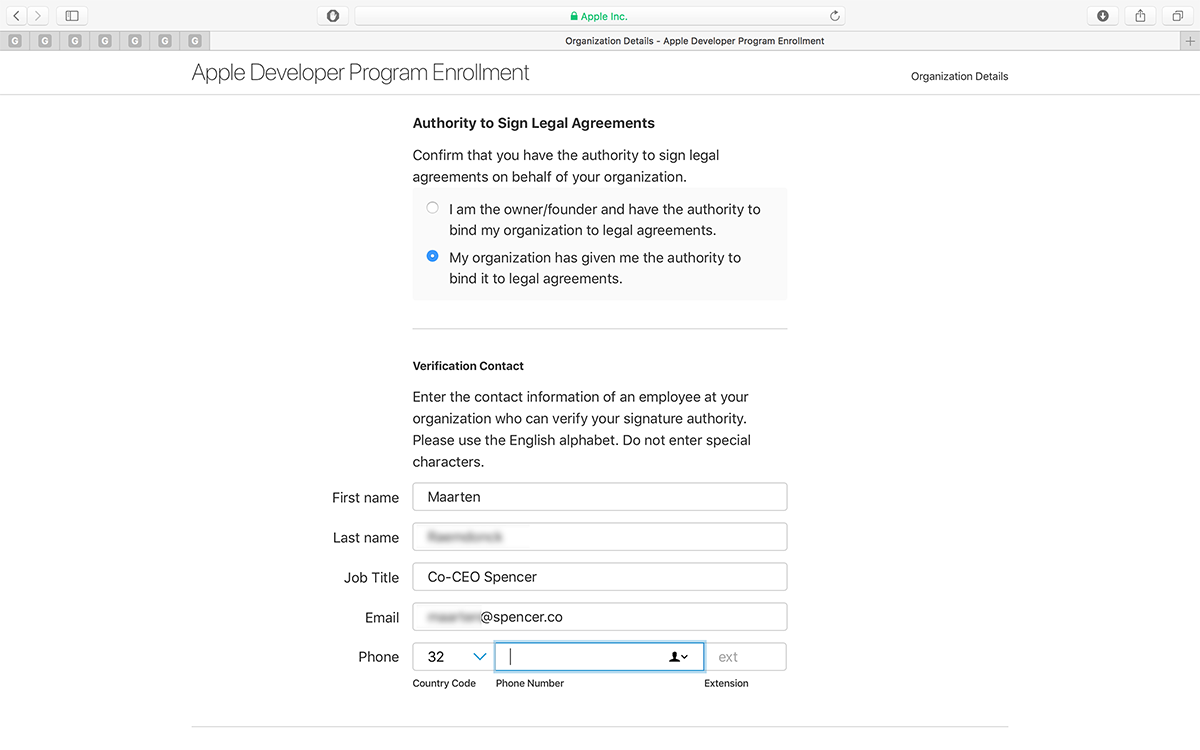Image resolution: width=1200 pixels, height=750 pixels.
Task: Open the Safari downloads list
Action: [1103, 16]
